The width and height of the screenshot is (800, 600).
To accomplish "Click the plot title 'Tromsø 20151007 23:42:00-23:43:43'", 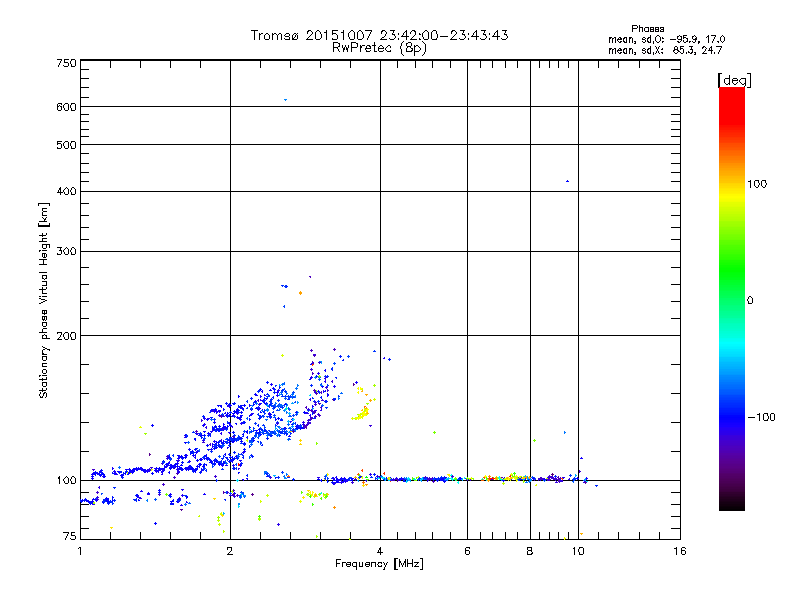I will (x=379, y=35).
